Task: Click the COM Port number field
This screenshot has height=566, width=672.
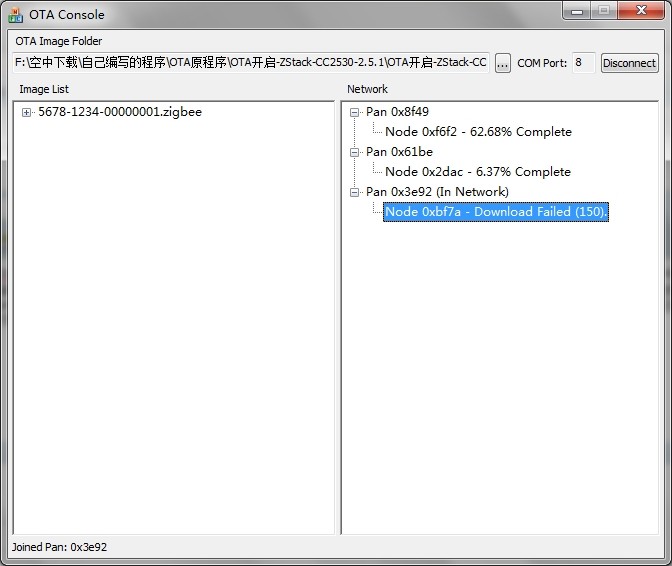Action: [583, 63]
